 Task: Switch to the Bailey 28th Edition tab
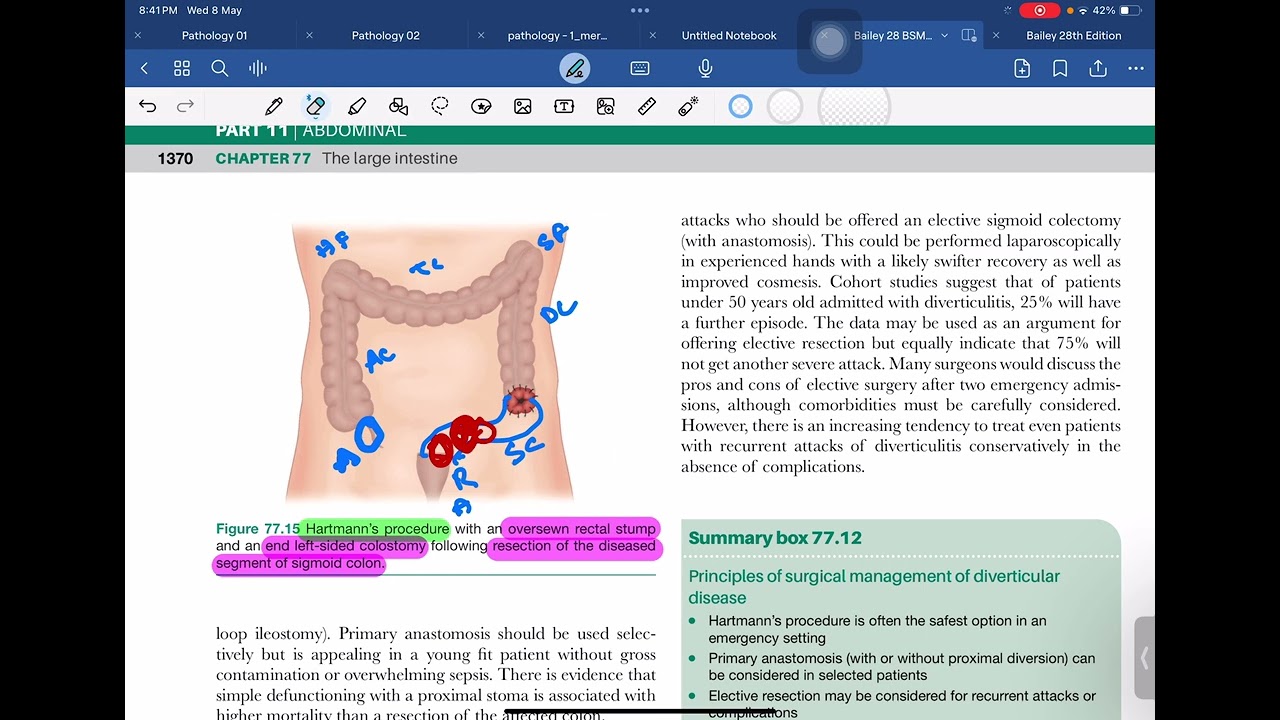point(1074,35)
